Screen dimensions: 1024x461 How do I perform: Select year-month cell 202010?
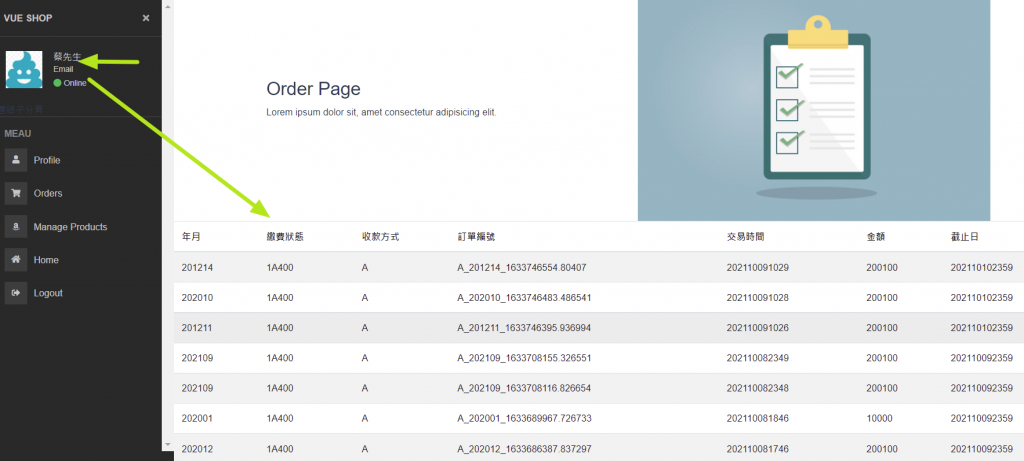coord(197,298)
